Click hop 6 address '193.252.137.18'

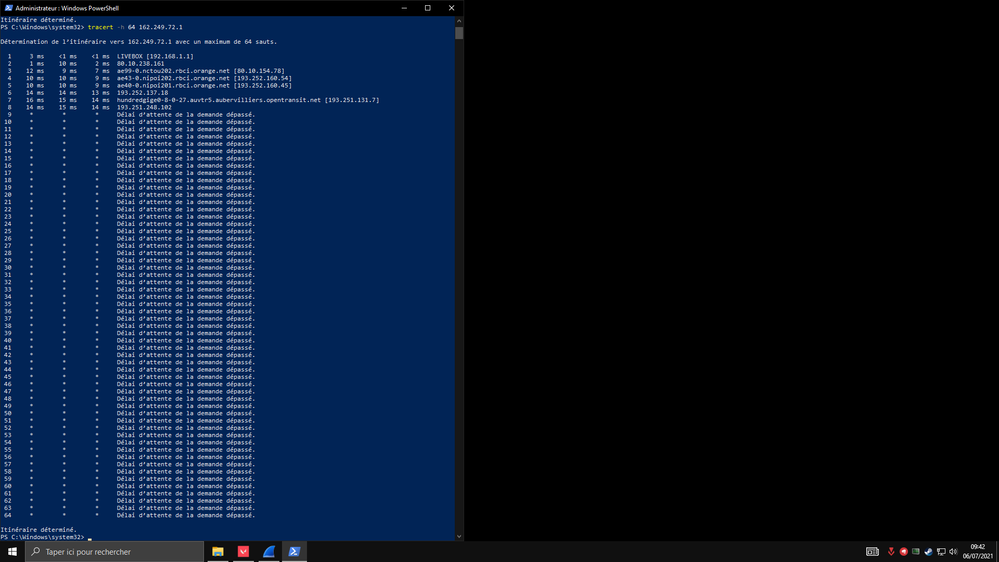pyautogui.click(x=142, y=93)
